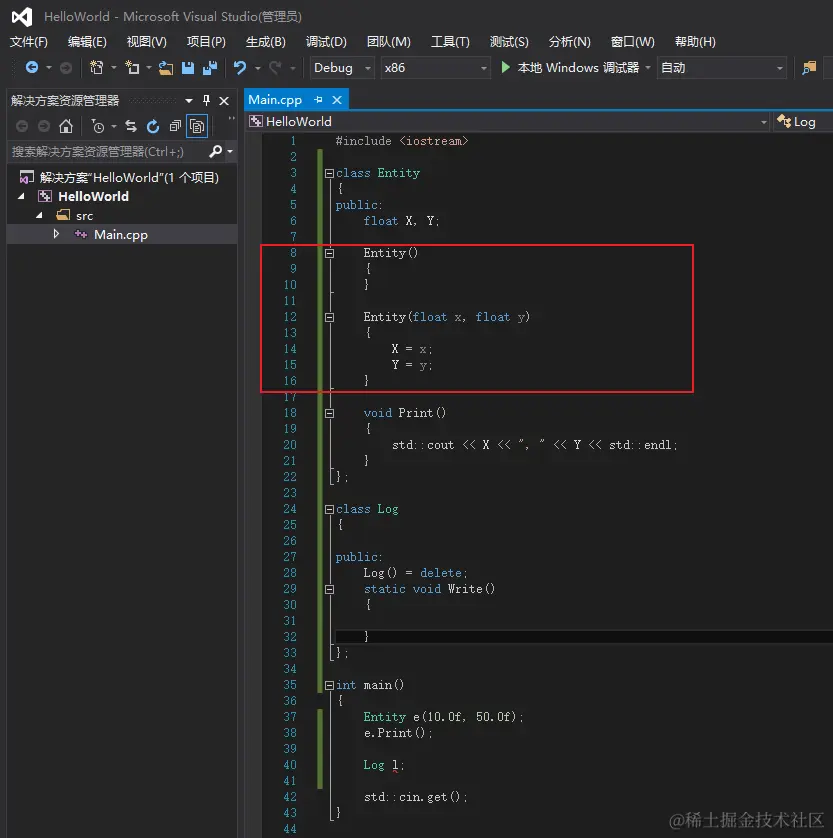Open the search options dropdown in Solution Explorer
The image size is (833, 838).
click(x=230, y=152)
